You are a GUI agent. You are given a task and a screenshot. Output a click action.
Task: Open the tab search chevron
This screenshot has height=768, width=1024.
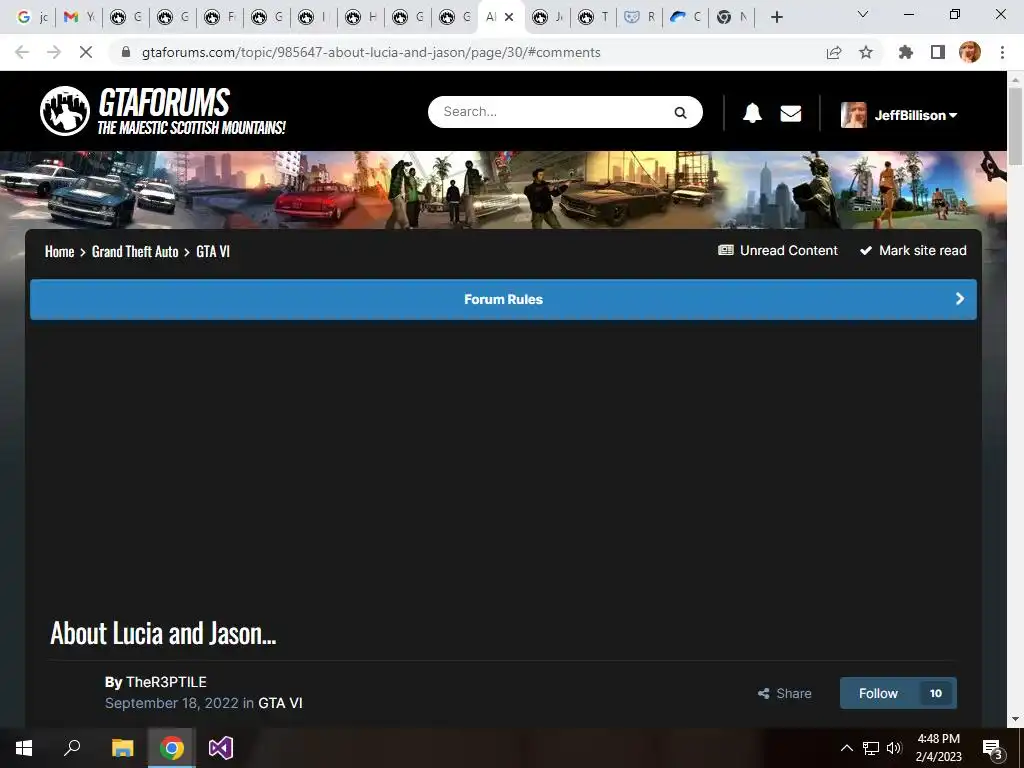[x=862, y=14]
